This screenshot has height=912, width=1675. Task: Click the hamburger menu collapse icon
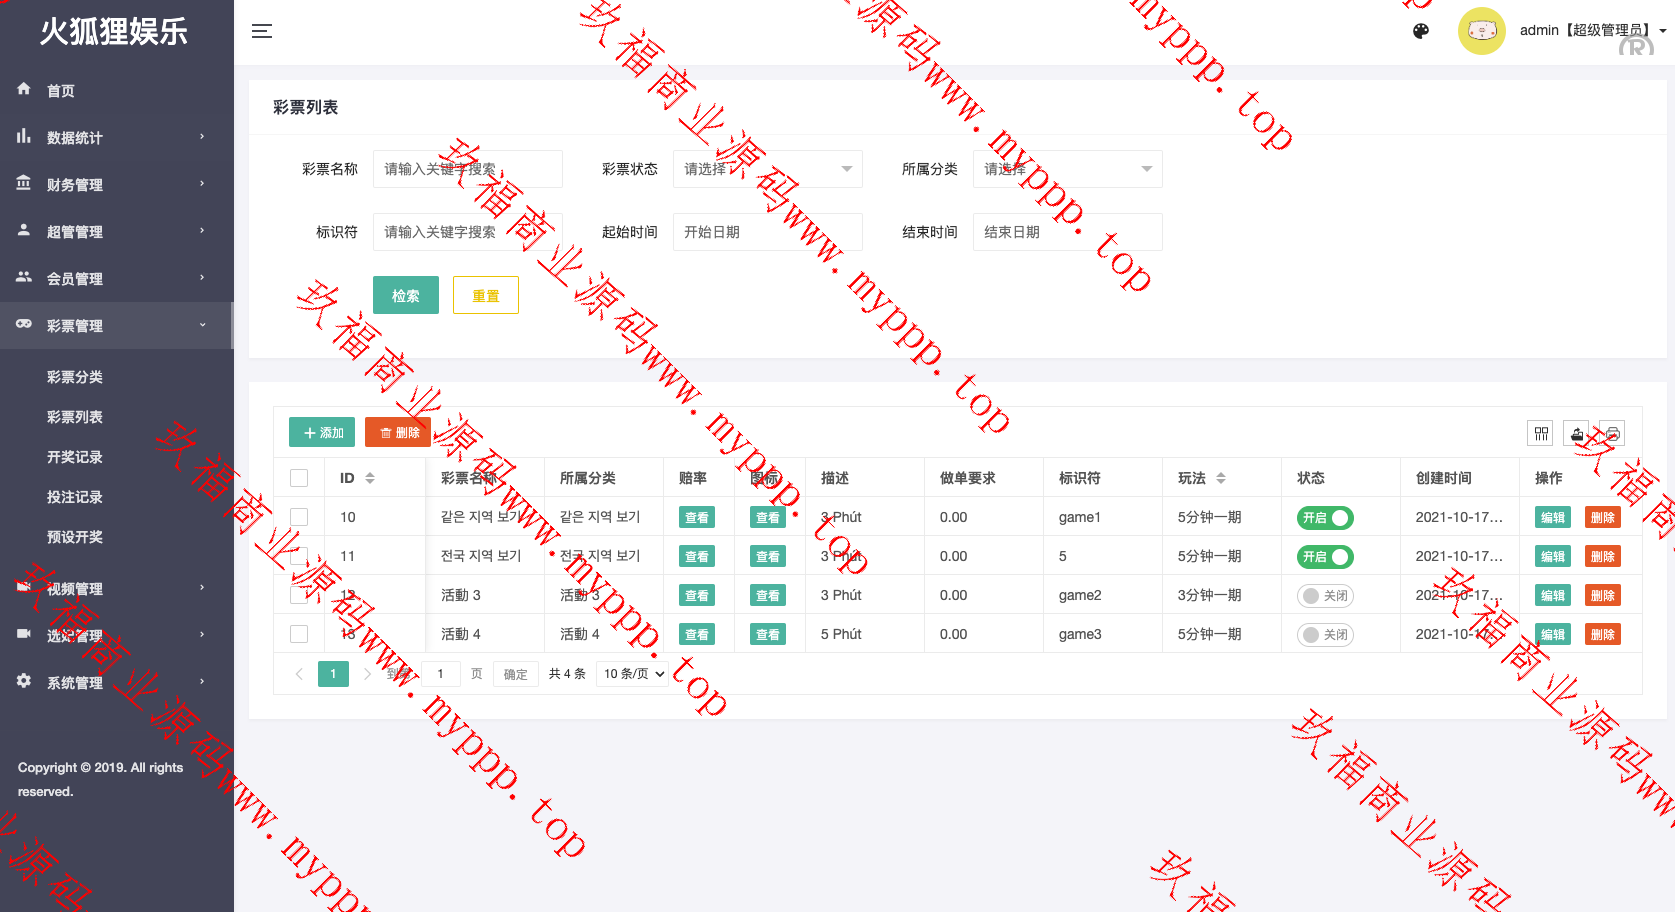pos(262,31)
